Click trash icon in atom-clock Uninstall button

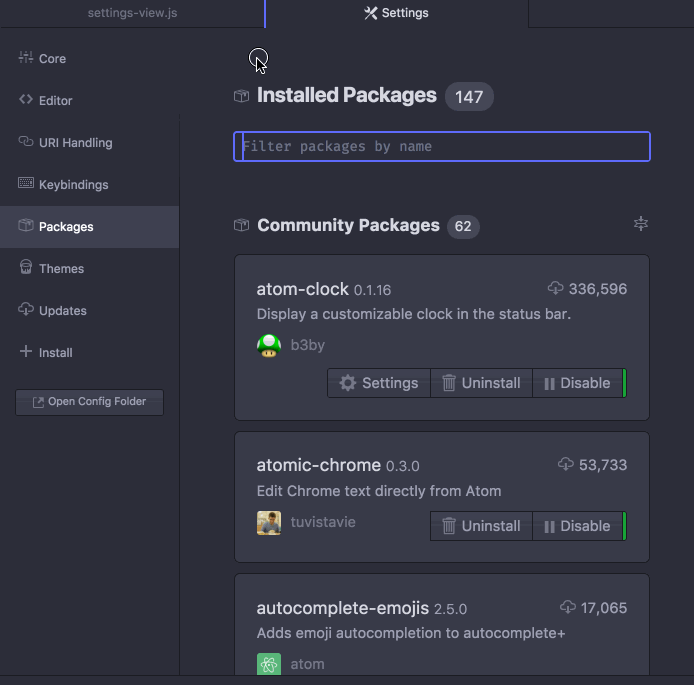tap(448, 383)
